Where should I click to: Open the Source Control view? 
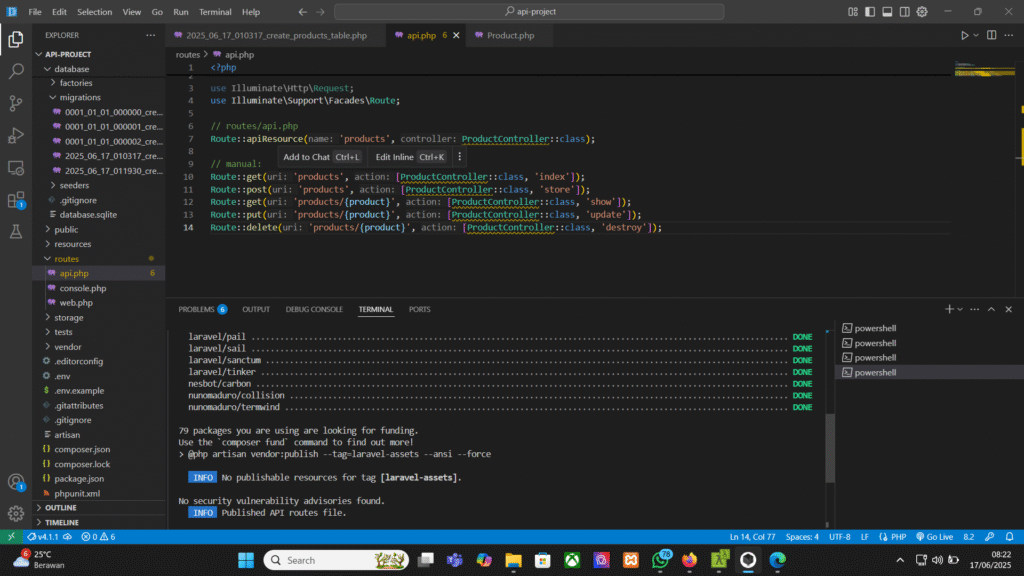[x=16, y=104]
